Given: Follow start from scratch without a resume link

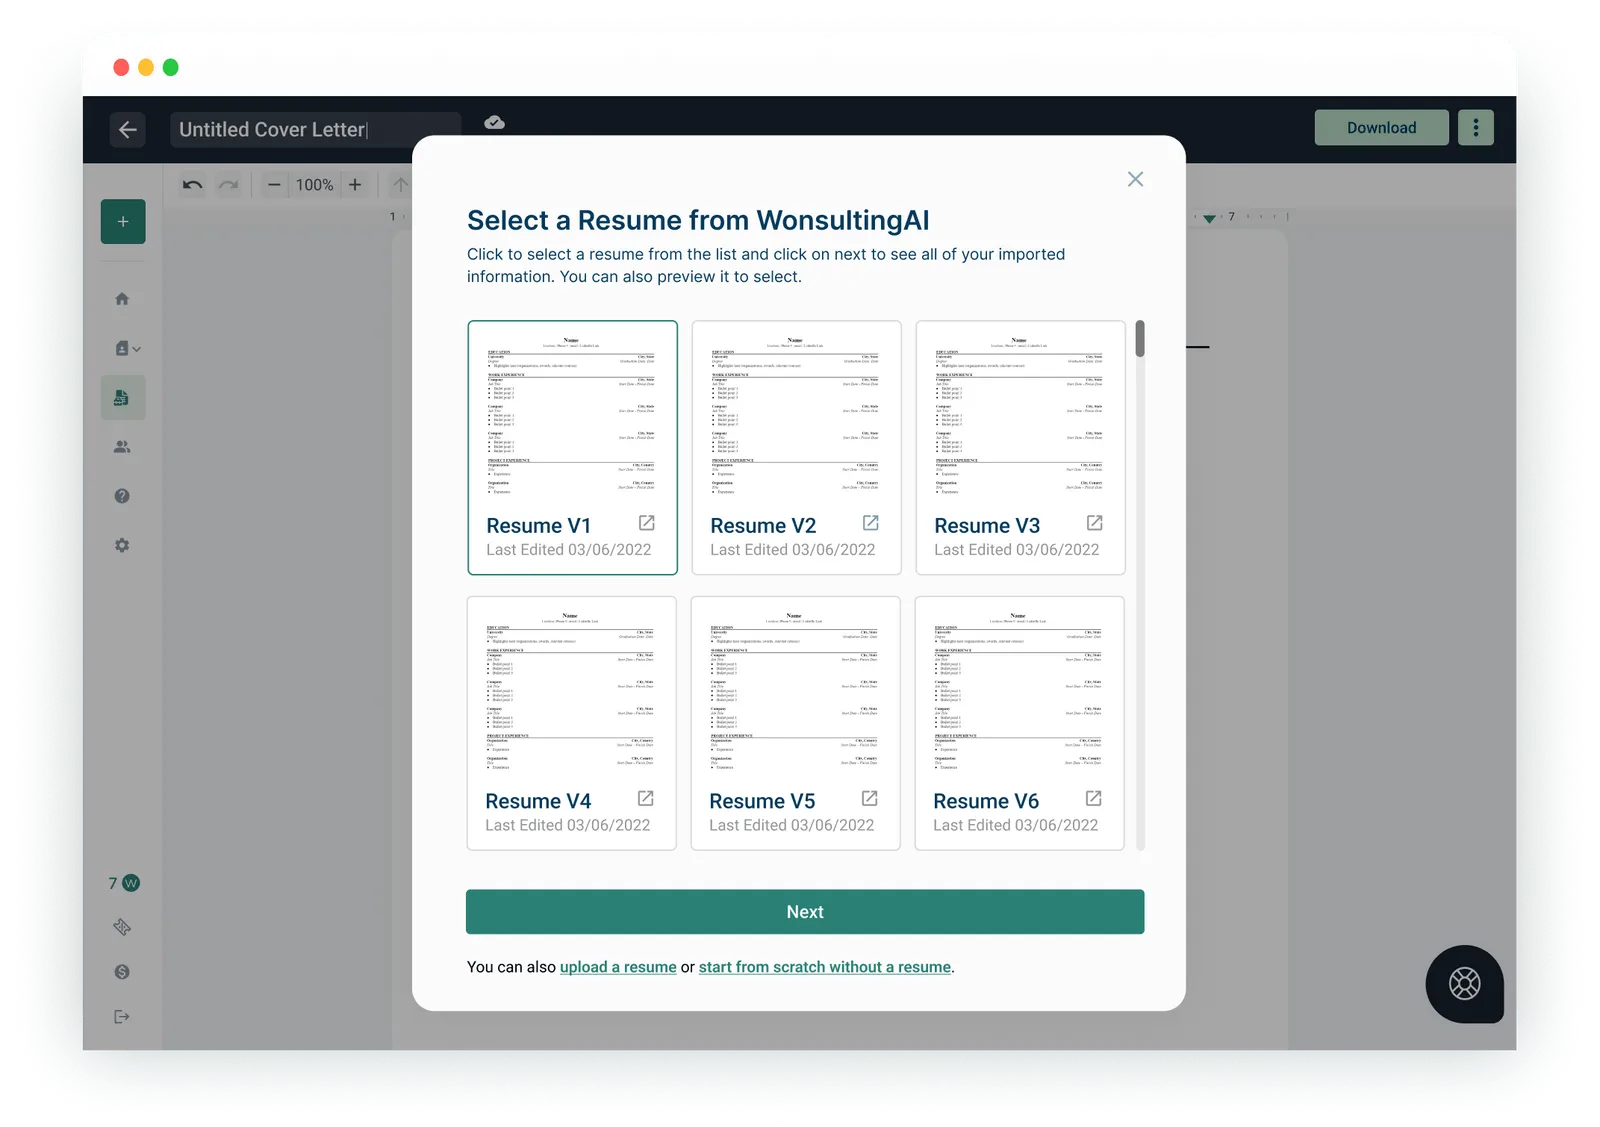Looking at the screenshot, I should [x=825, y=967].
